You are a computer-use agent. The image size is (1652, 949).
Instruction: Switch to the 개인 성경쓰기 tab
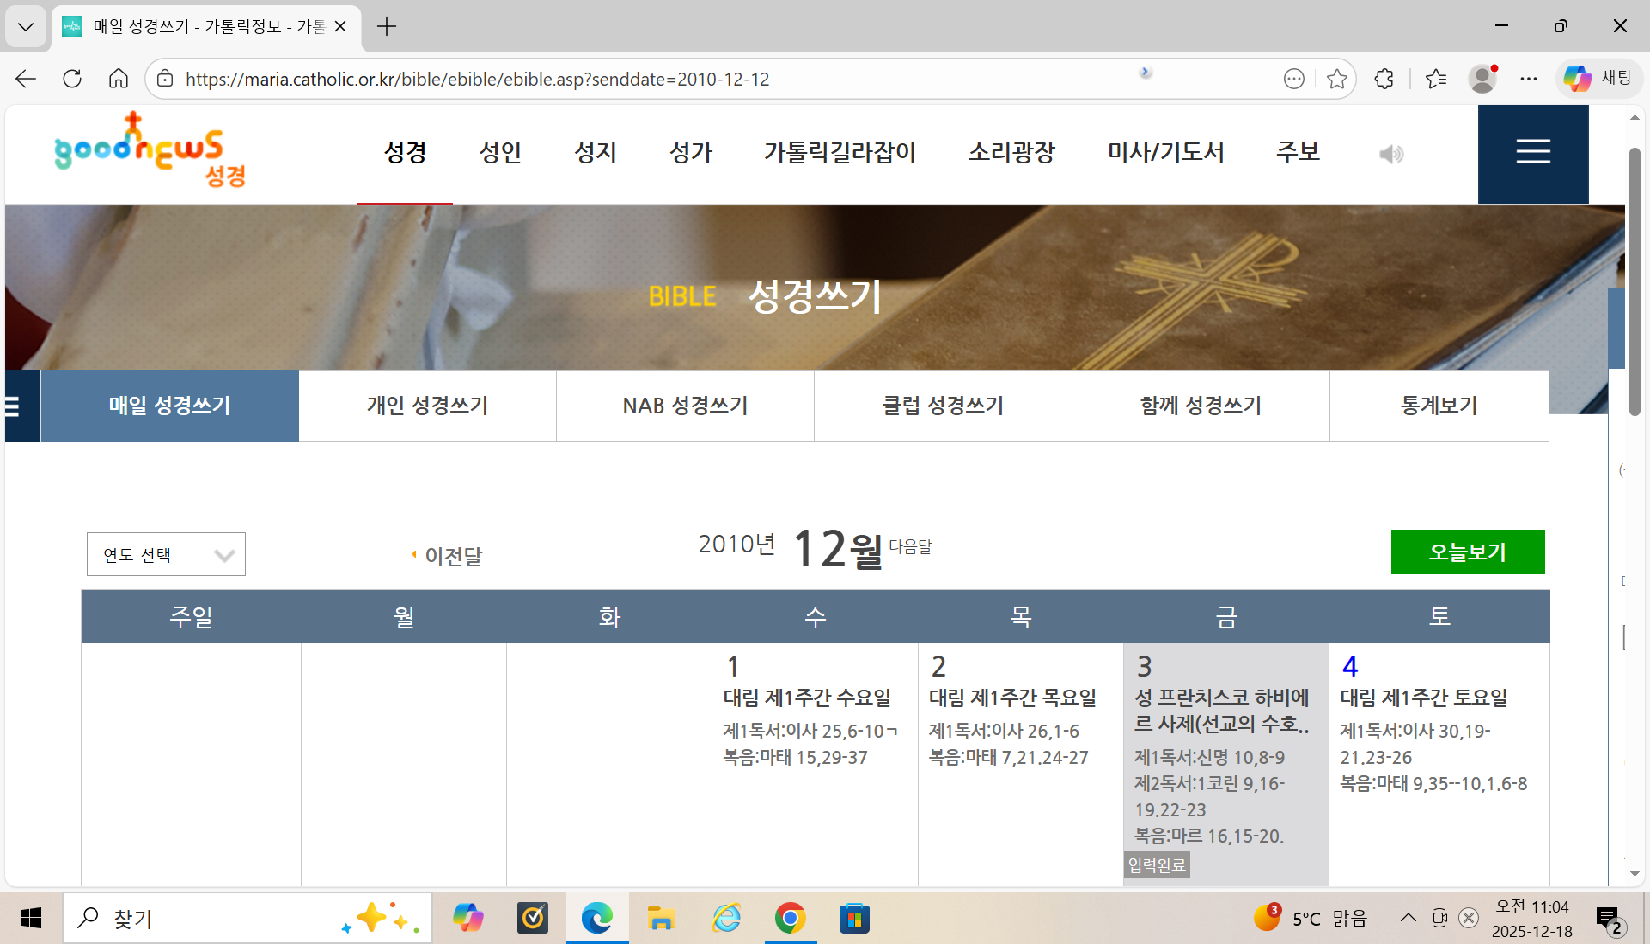tap(427, 406)
